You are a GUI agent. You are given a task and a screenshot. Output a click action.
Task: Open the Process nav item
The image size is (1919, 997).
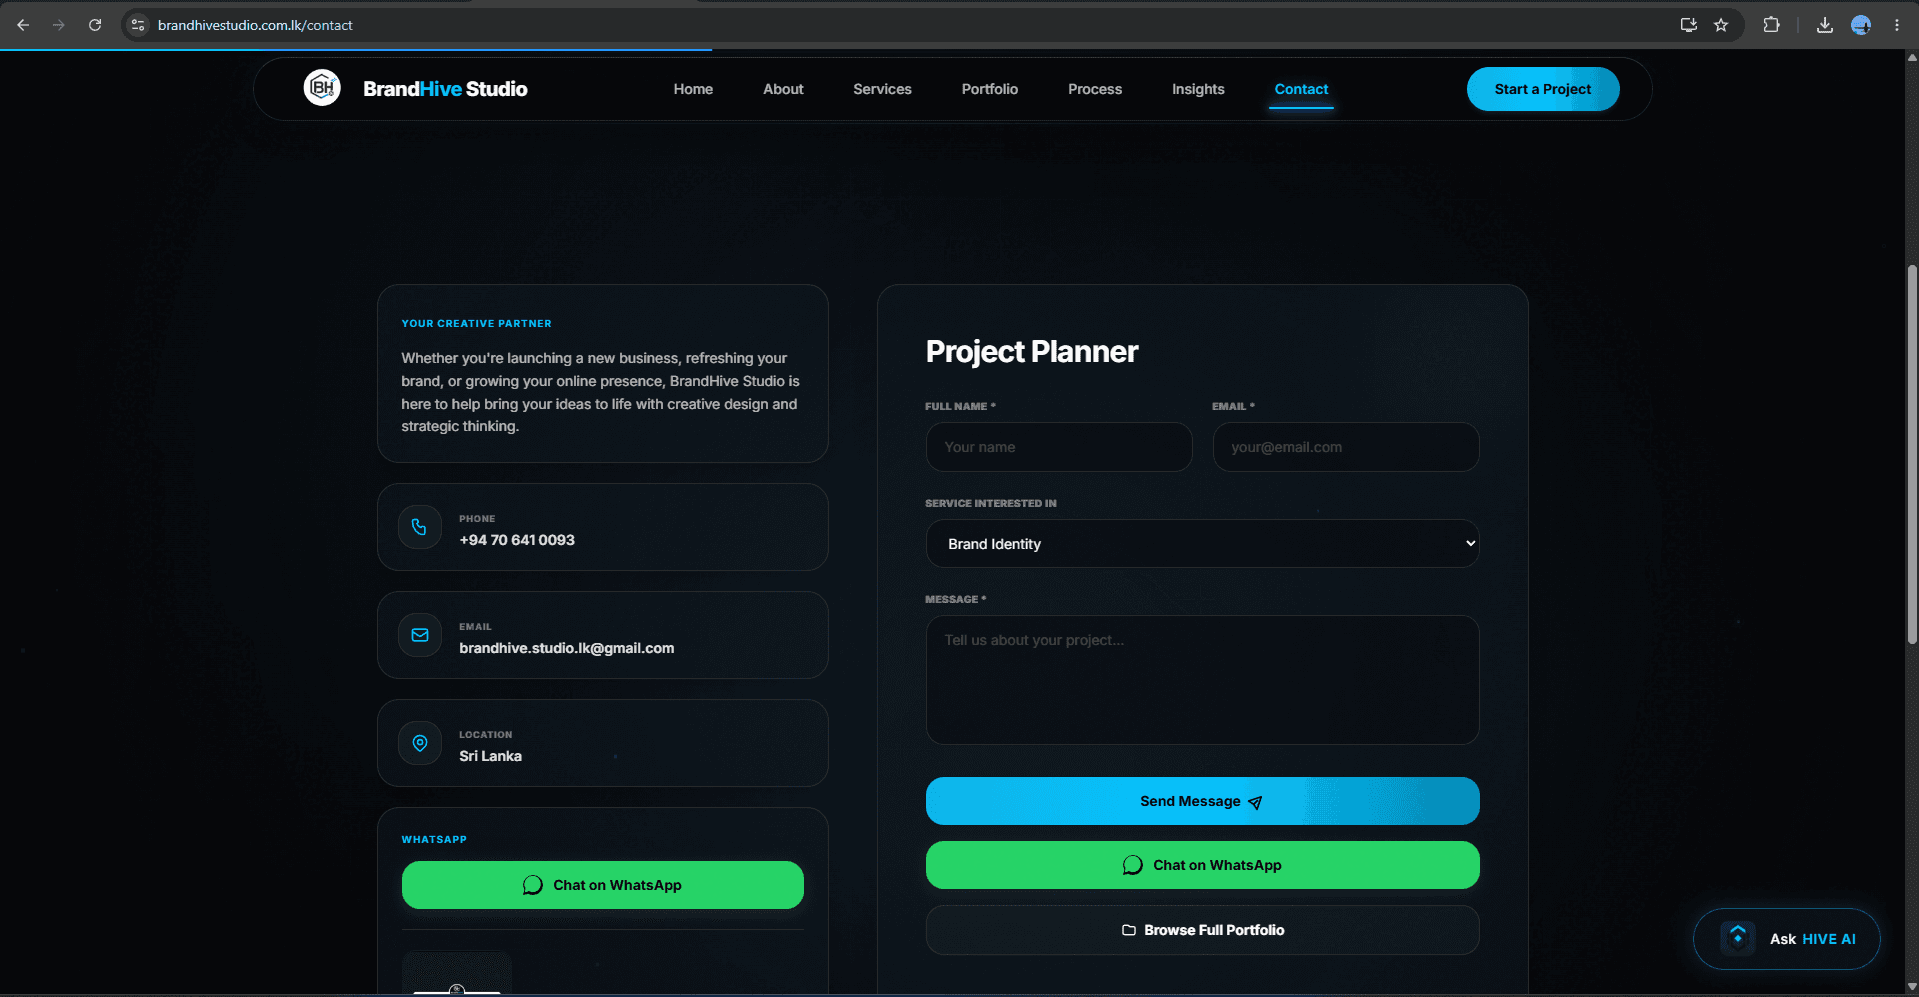[1095, 89]
